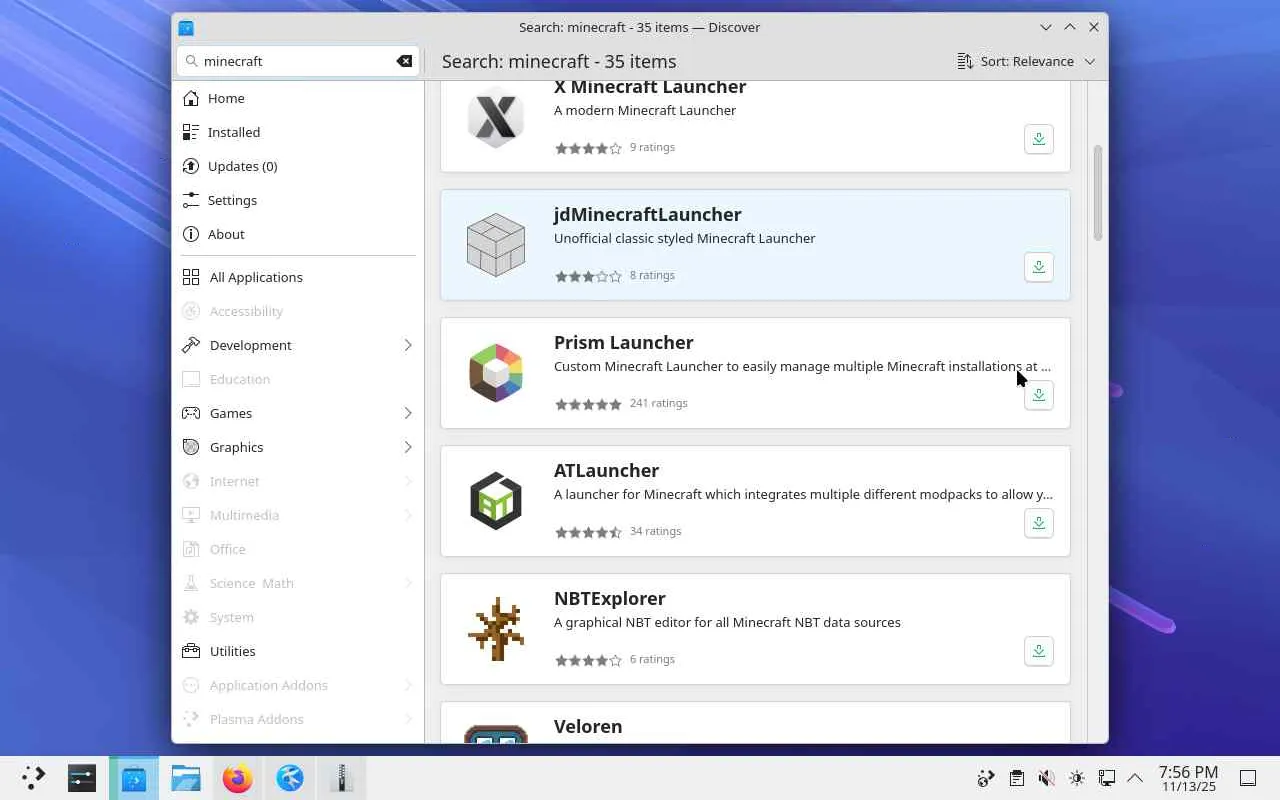Open the jdMinecraftLauncher cube icon
The width and height of the screenshot is (1280, 800).
(x=496, y=245)
